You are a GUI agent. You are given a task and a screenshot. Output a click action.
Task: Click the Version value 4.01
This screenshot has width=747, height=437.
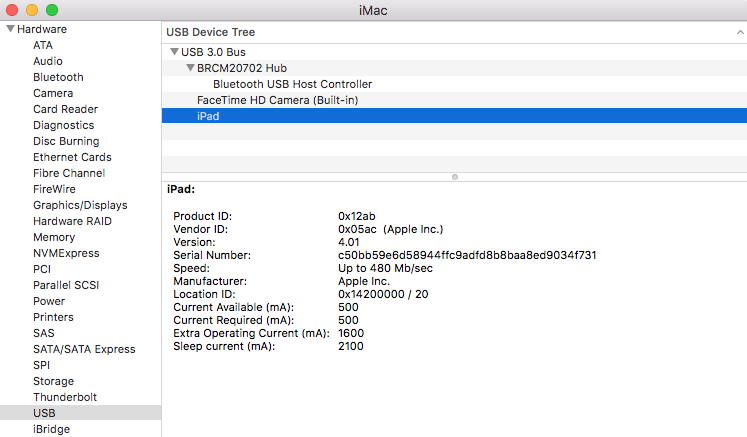click(349, 242)
